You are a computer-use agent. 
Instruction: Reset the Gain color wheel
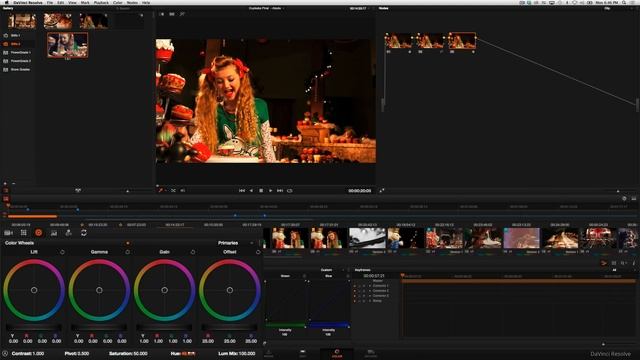click(193, 252)
